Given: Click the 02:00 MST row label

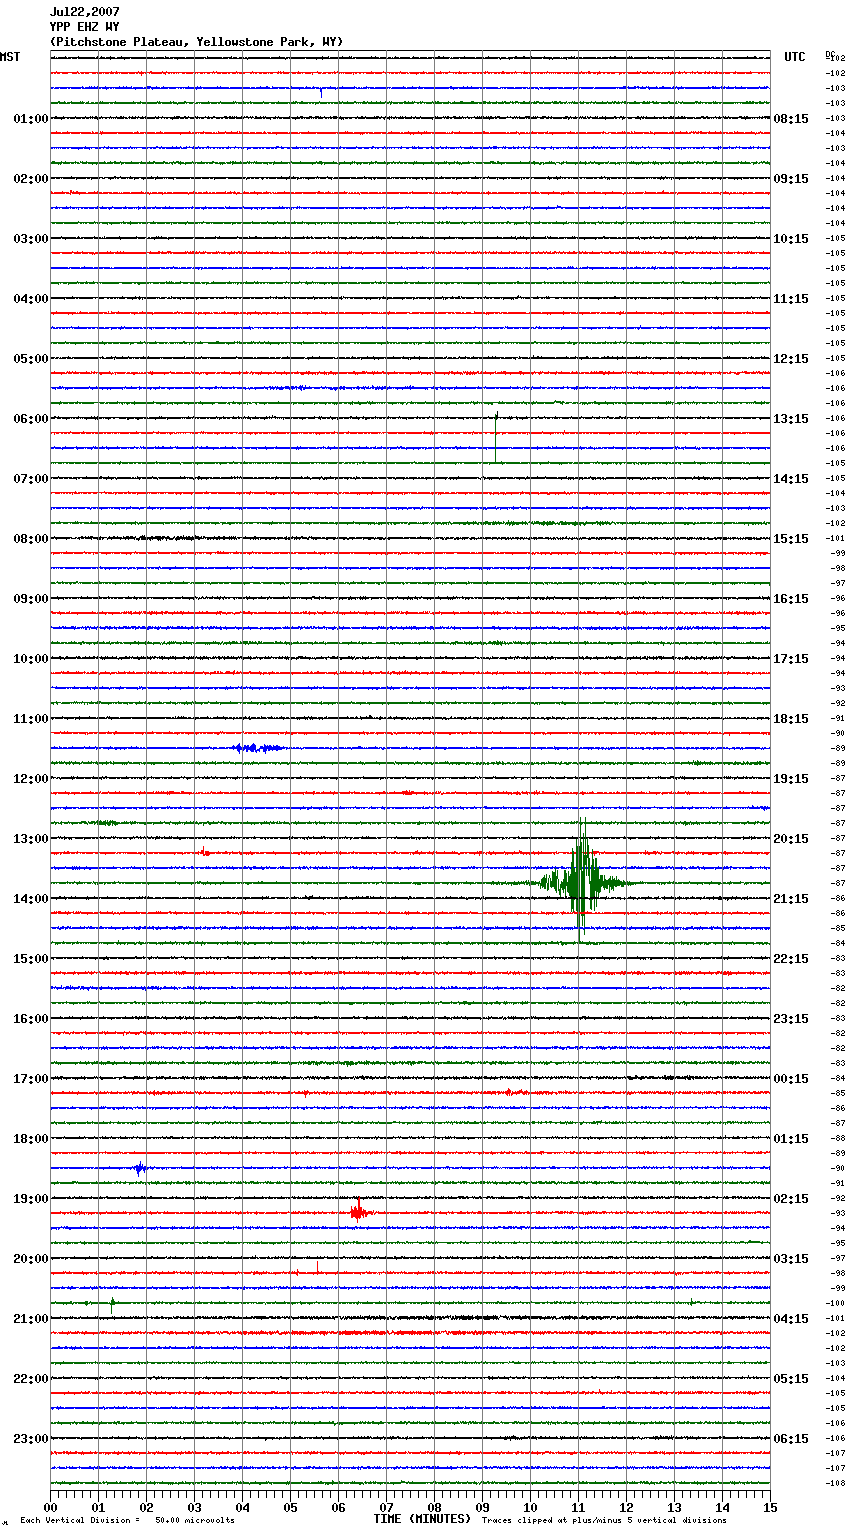Looking at the screenshot, I should [30, 179].
